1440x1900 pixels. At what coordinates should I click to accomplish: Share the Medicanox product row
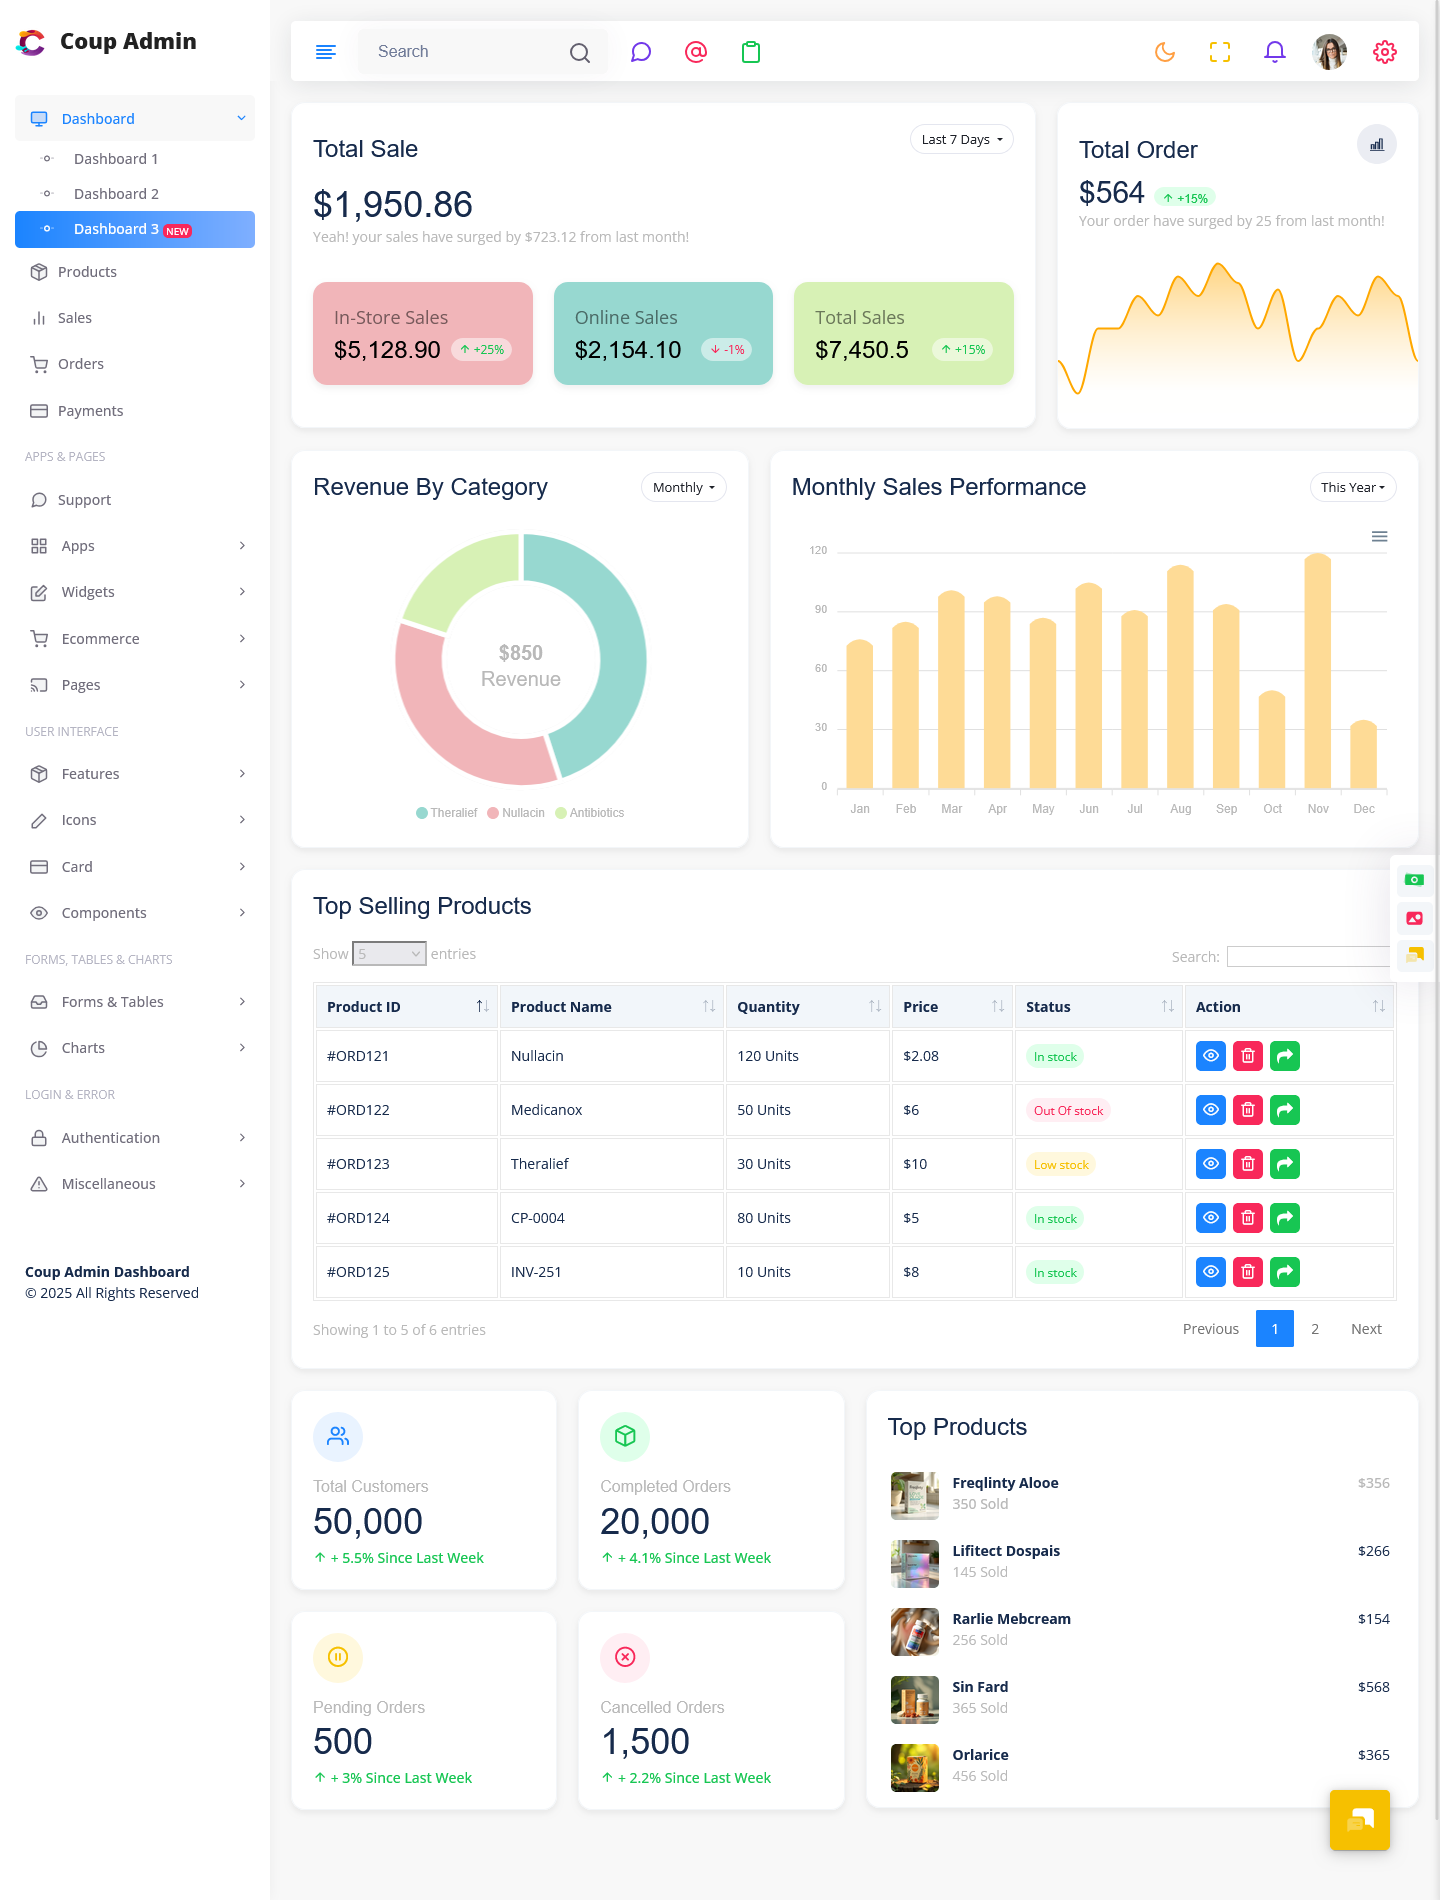point(1285,1110)
